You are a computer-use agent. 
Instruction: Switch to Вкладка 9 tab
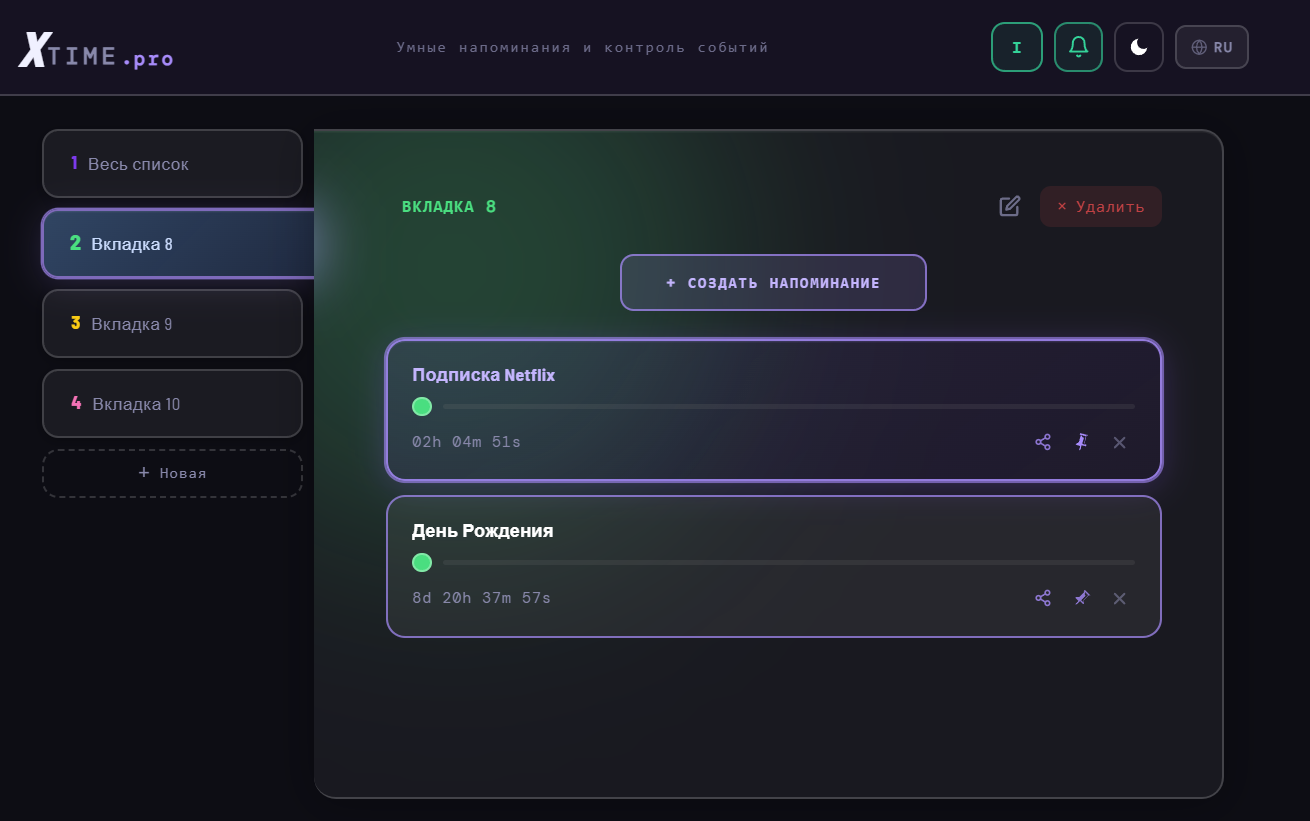(172, 324)
